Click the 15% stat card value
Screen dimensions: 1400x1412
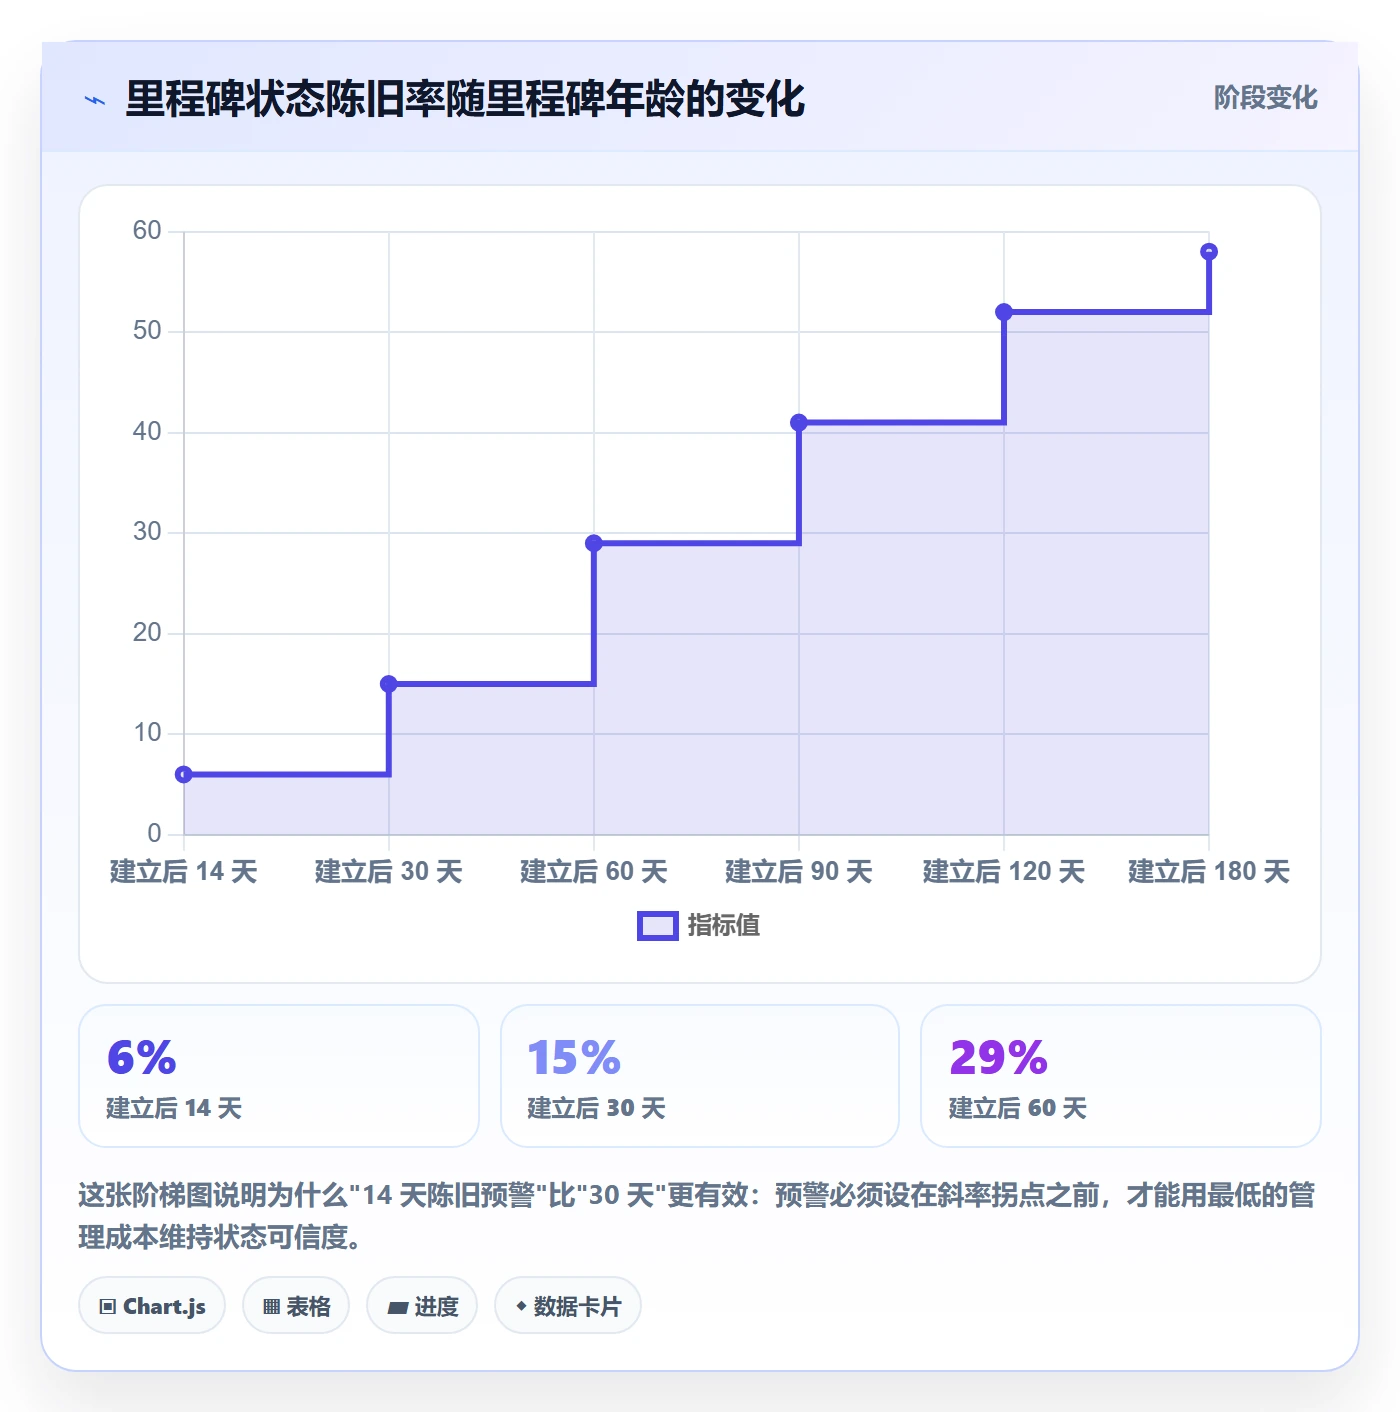[x=574, y=1058]
